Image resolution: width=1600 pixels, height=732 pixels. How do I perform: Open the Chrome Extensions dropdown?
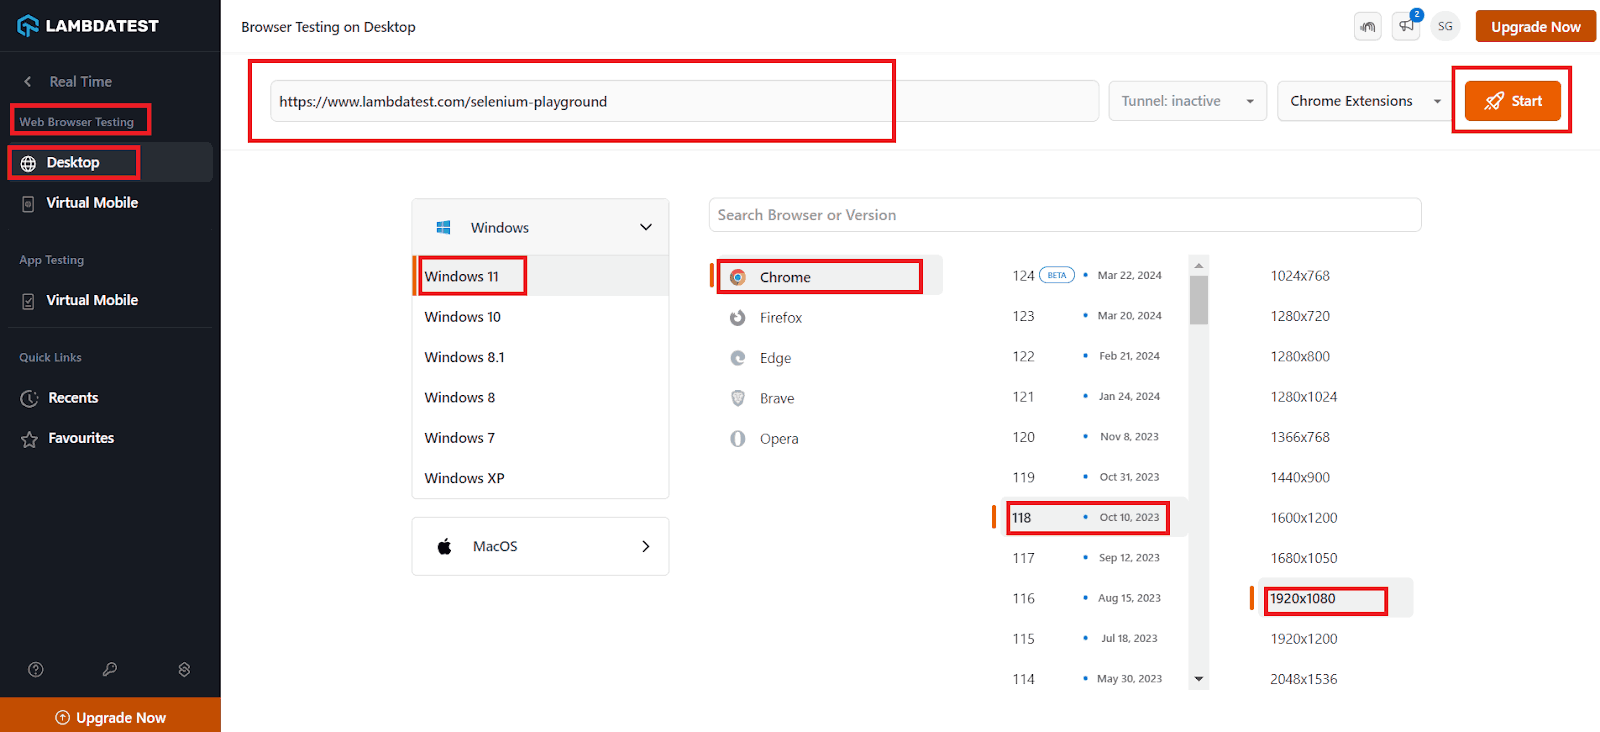coord(1365,101)
